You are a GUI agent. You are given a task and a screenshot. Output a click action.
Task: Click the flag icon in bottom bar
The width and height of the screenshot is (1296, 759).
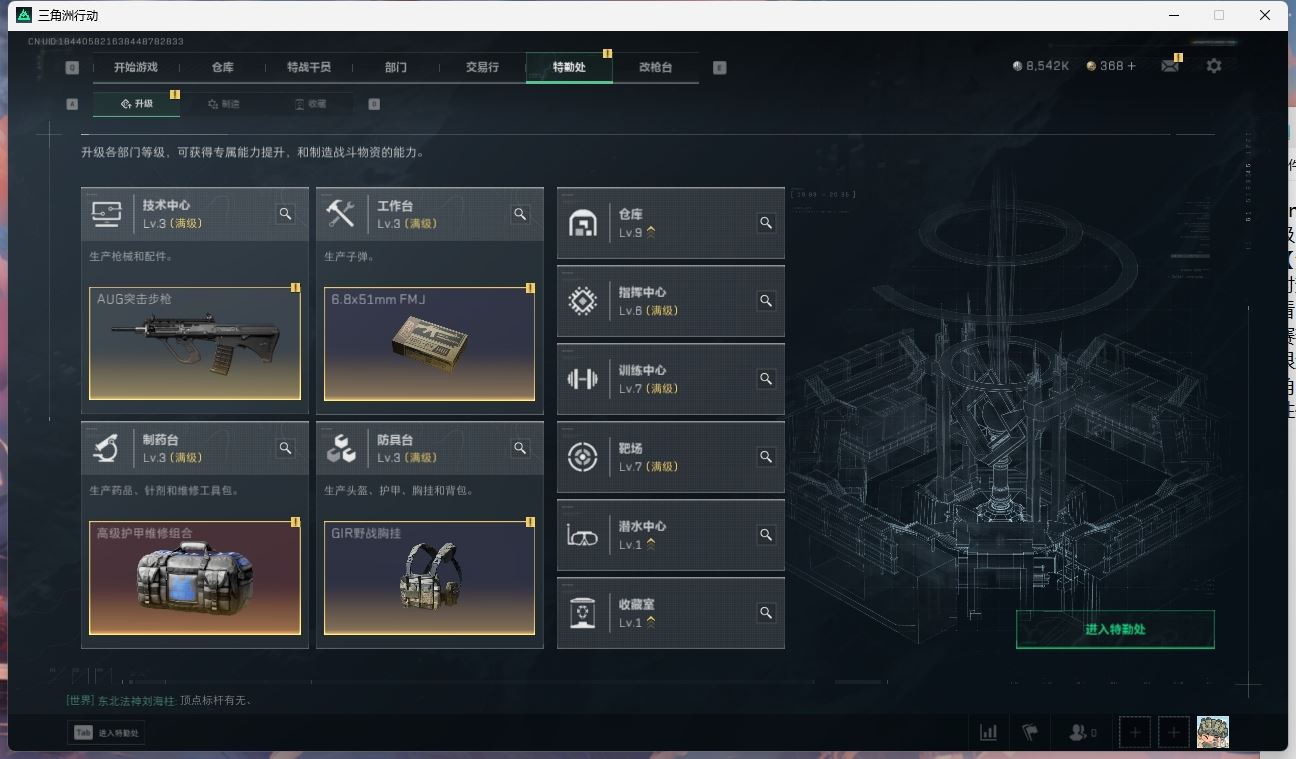coord(1030,732)
